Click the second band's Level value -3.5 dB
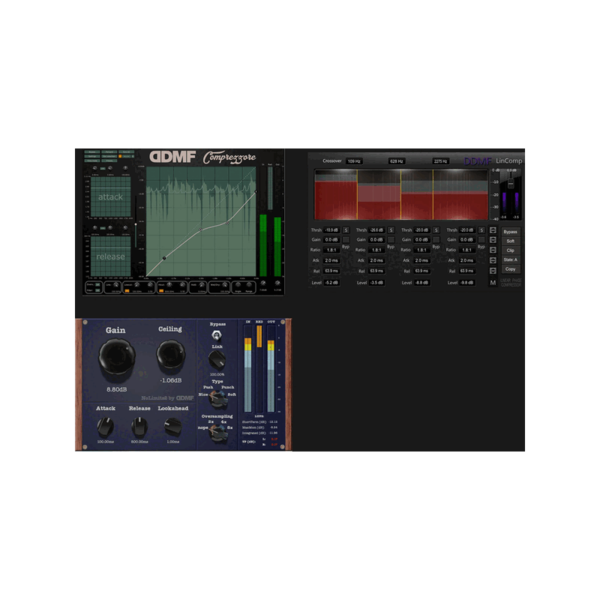The image size is (600, 600). [x=377, y=283]
